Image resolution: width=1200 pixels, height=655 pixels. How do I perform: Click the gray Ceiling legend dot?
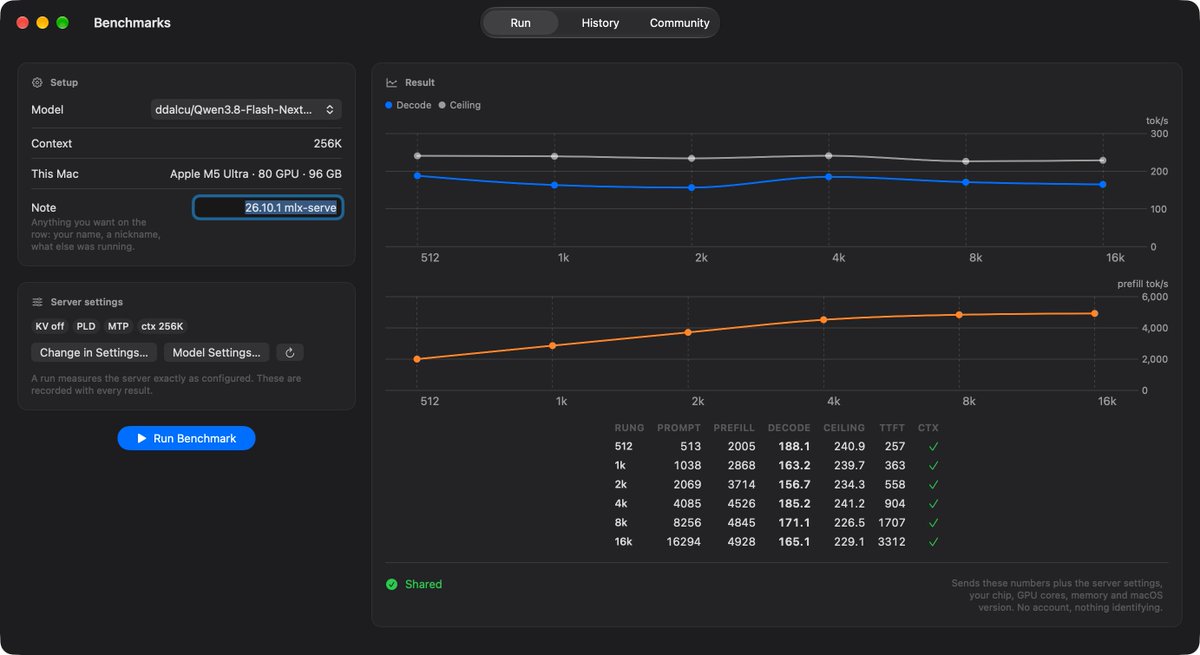[x=441, y=105]
